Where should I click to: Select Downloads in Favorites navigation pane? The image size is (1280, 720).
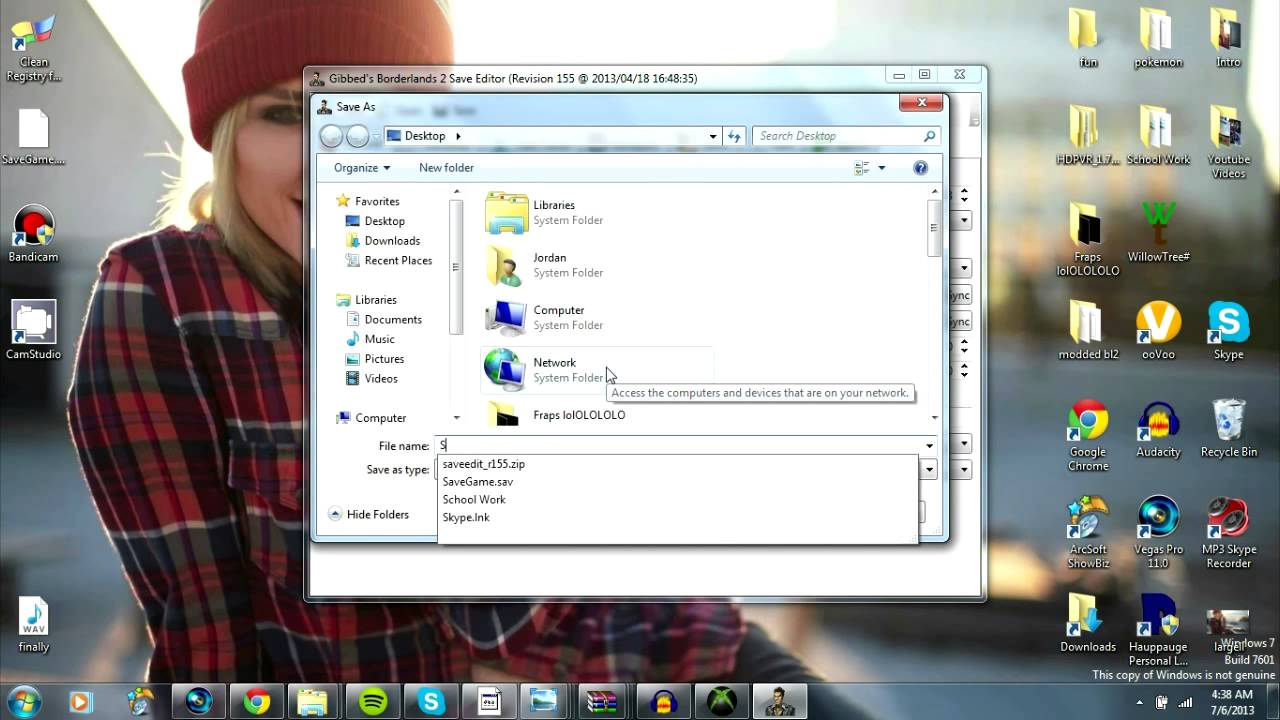[391, 241]
